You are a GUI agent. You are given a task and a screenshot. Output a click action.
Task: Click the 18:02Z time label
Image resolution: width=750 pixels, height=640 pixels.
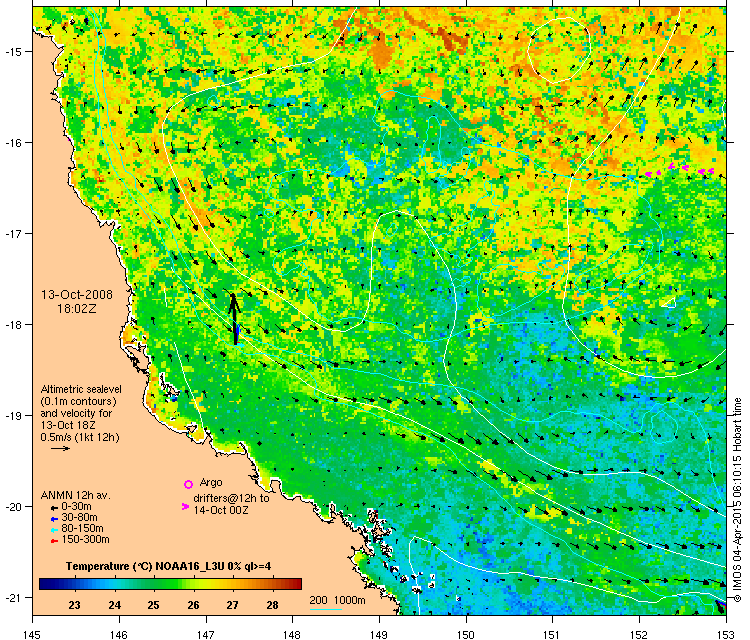(x=77, y=309)
